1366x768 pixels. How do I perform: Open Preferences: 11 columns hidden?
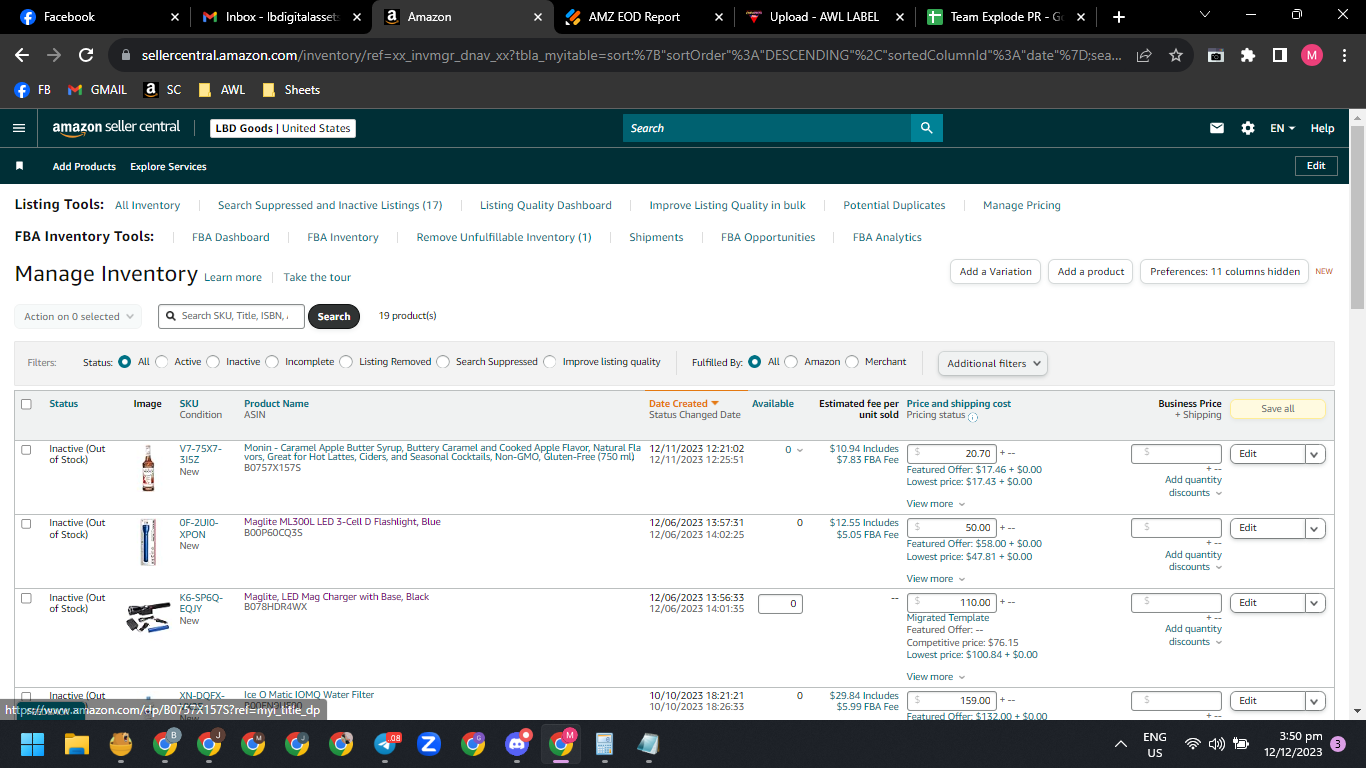pyautogui.click(x=1224, y=272)
